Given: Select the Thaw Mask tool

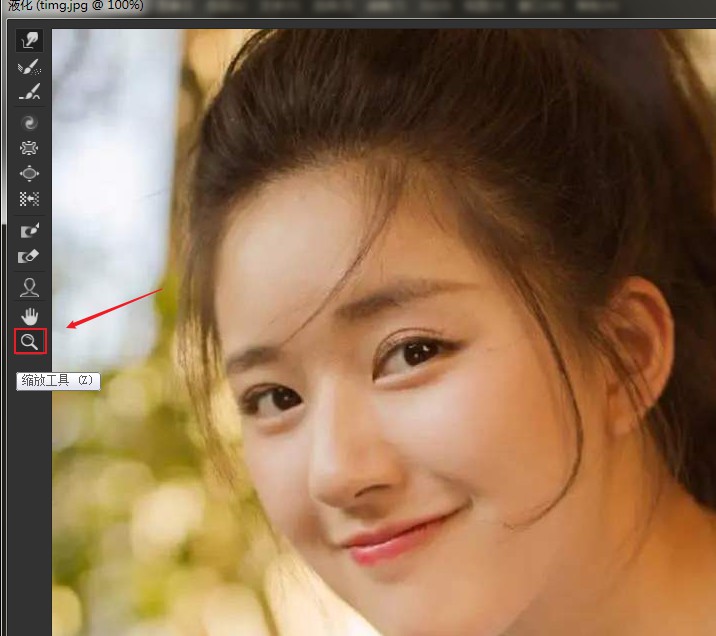Looking at the screenshot, I should (x=30, y=256).
